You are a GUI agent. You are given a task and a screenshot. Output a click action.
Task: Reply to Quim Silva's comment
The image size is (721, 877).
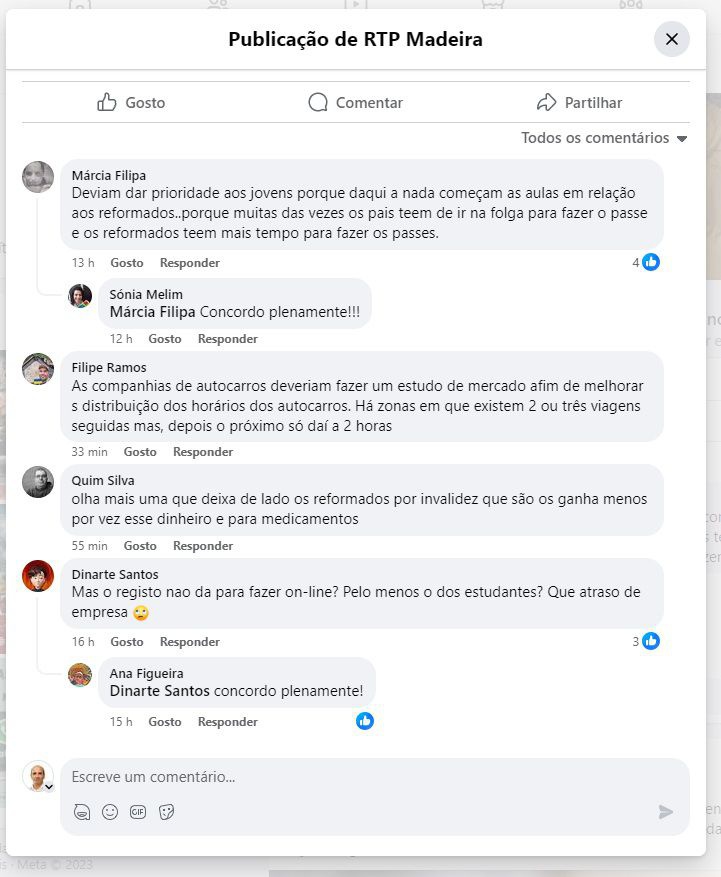[x=202, y=546]
